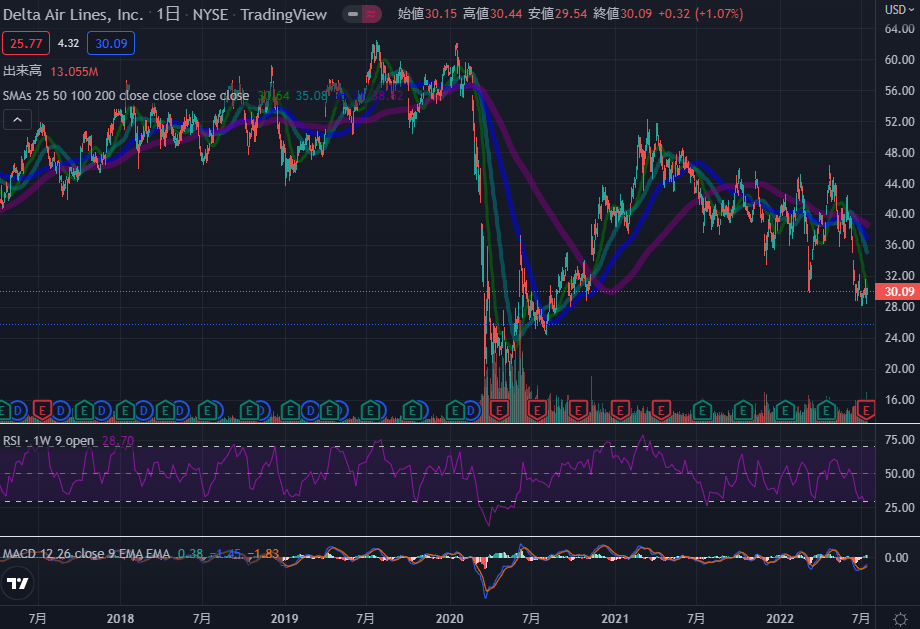The width and height of the screenshot is (920, 629).
Task: Select the MACD 12 26 close indicator legend
Action: click(86, 553)
